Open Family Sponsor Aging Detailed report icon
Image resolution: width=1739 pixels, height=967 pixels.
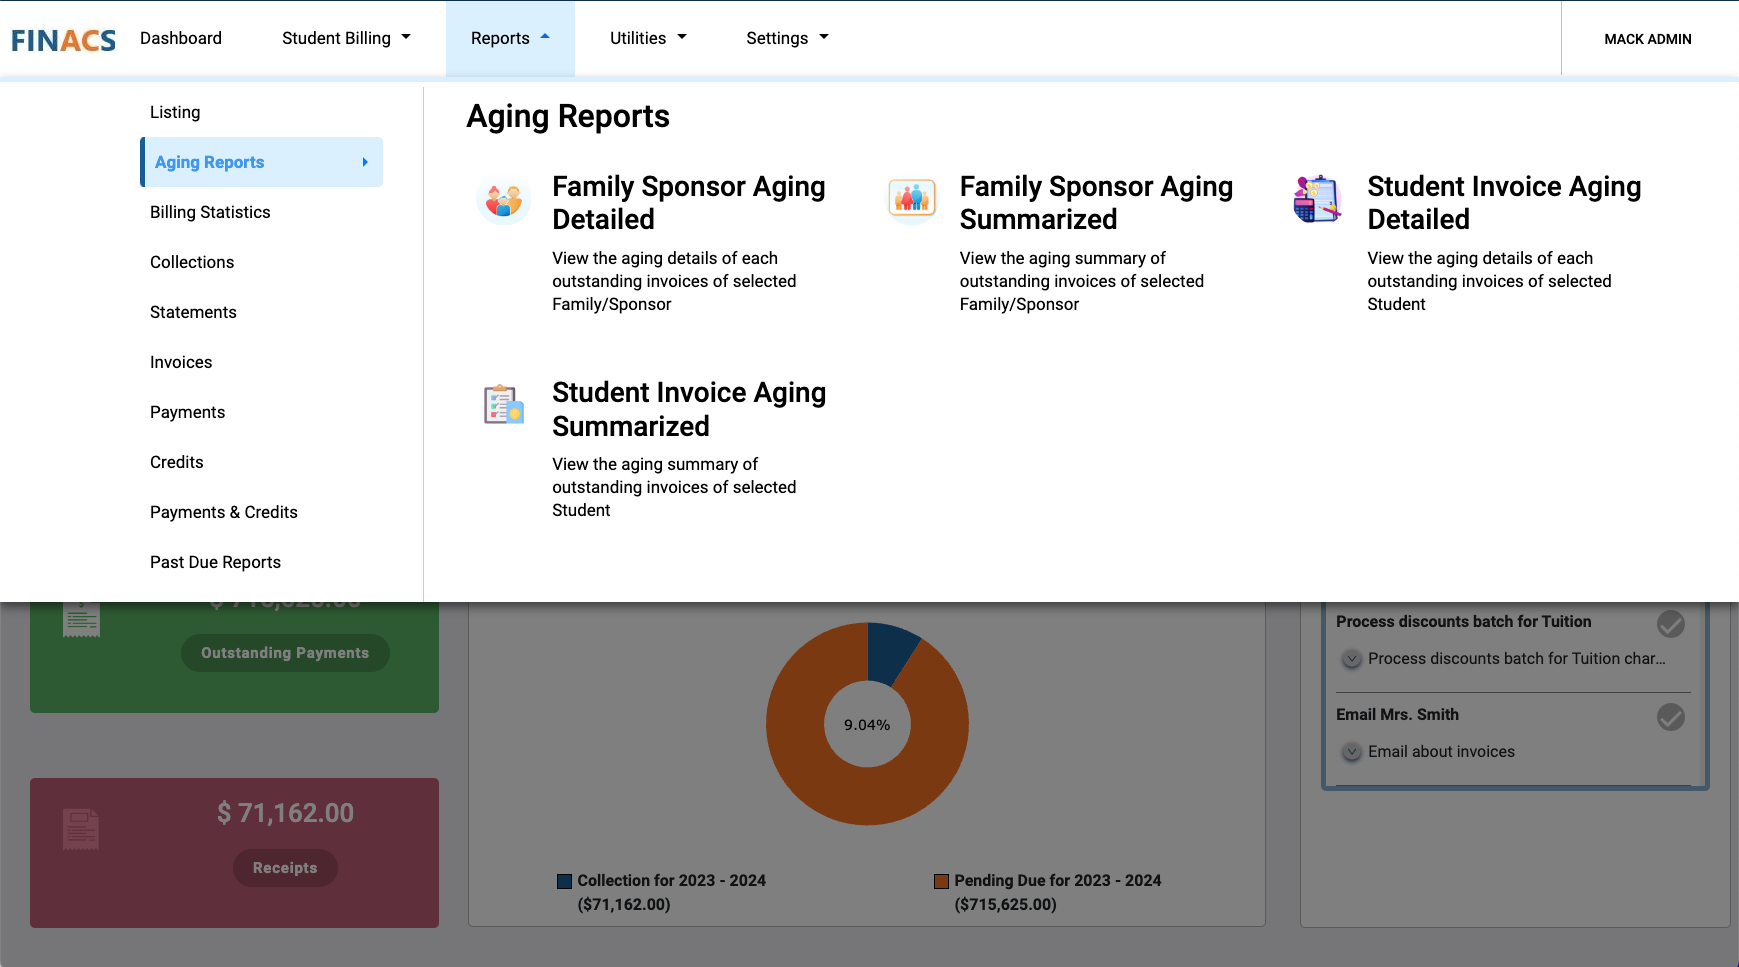[x=504, y=200]
